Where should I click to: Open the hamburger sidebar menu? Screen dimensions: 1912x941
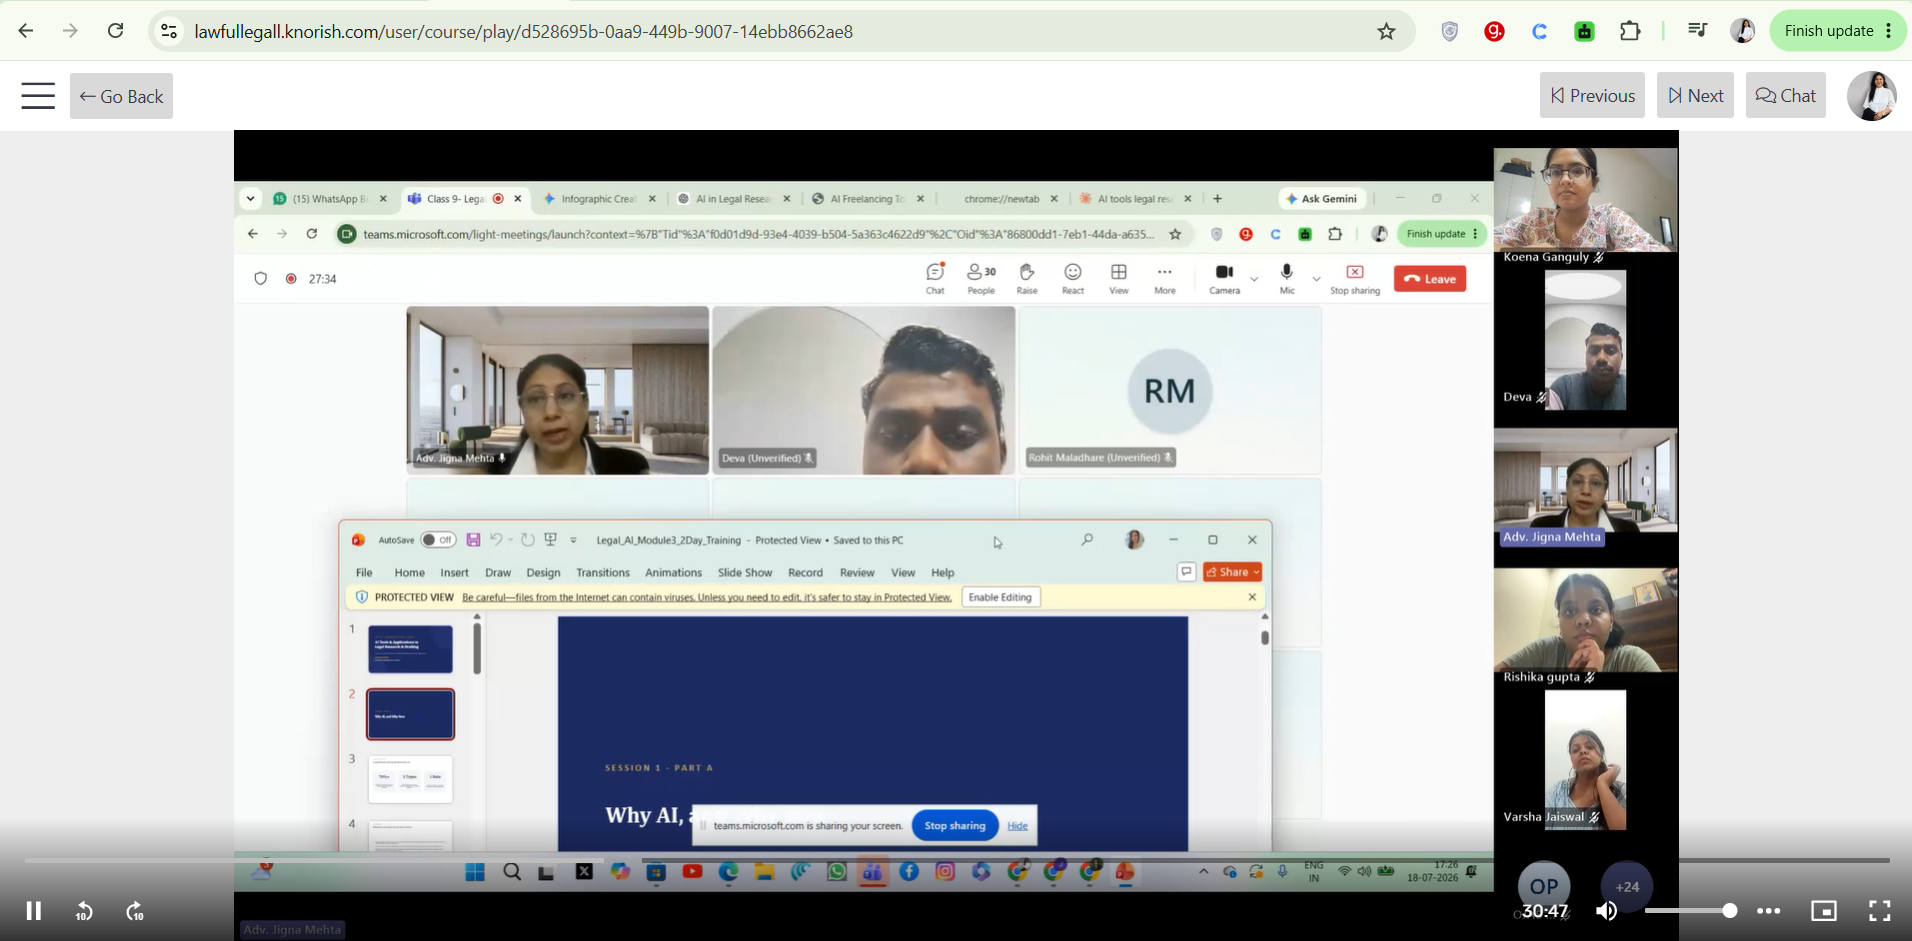(x=38, y=96)
